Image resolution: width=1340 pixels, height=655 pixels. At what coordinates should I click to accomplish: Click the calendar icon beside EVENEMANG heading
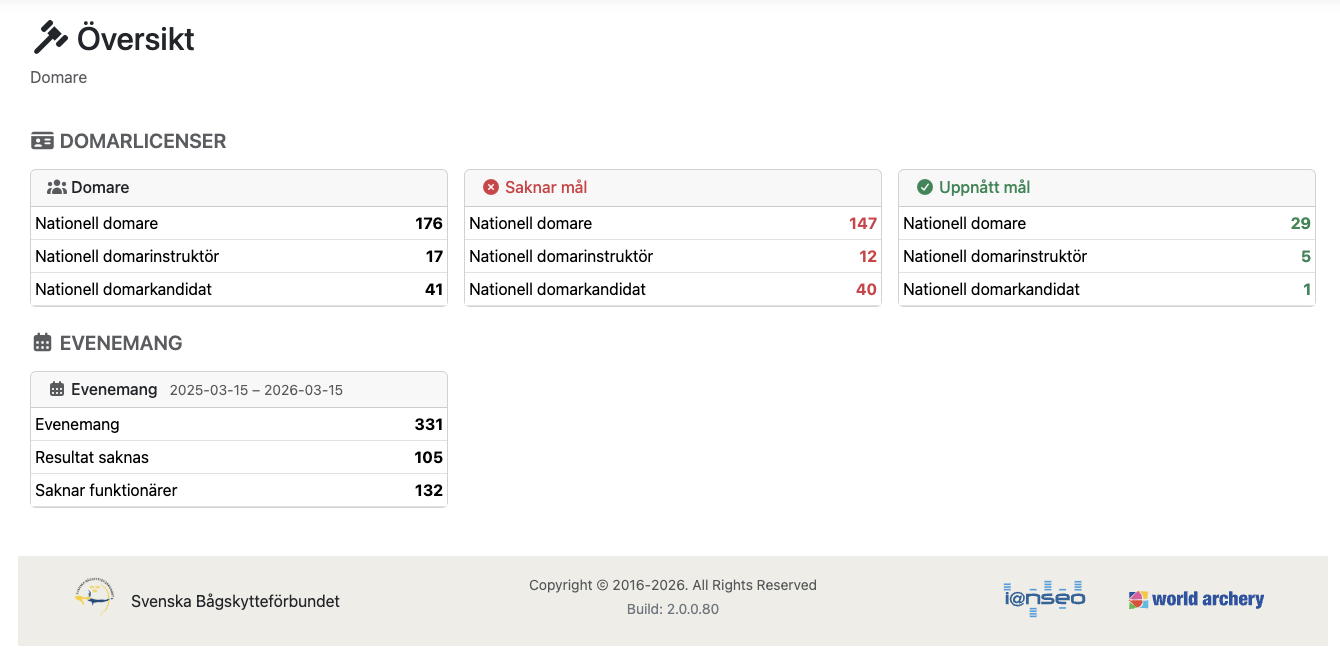click(42, 343)
